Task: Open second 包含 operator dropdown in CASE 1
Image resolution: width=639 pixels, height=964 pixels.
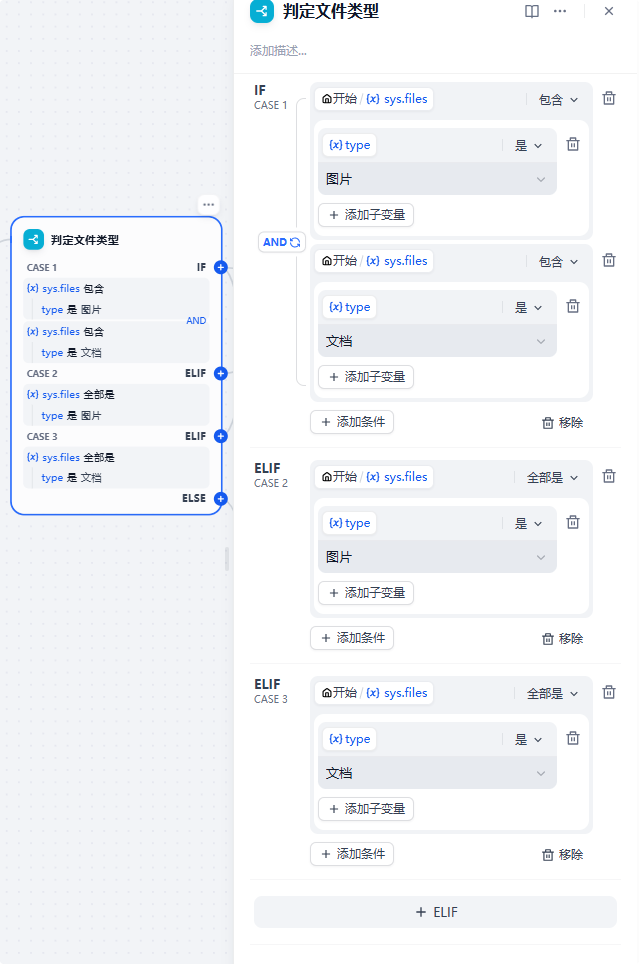Action: 558,261
